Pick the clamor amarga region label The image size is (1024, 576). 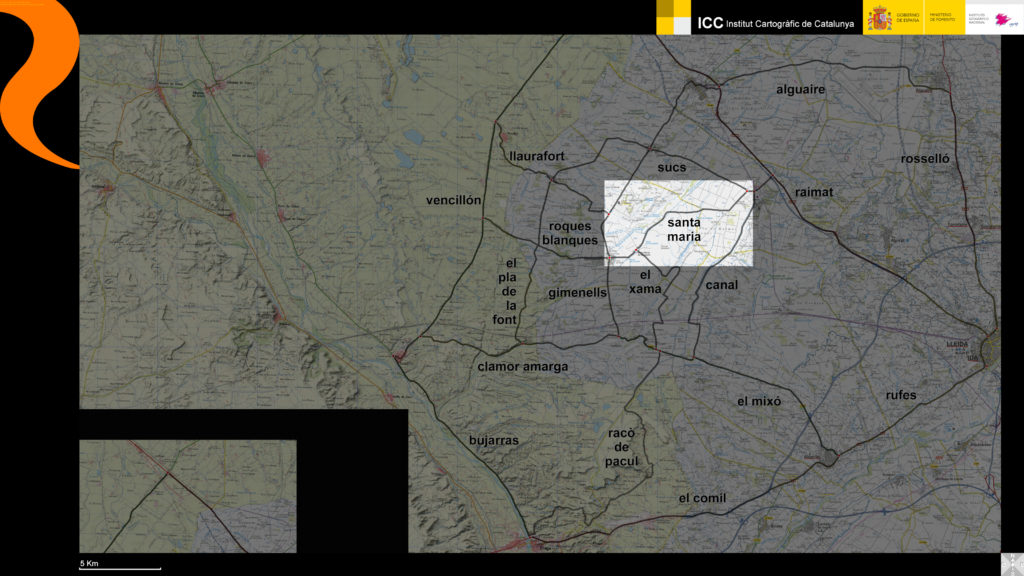(522, 367)
